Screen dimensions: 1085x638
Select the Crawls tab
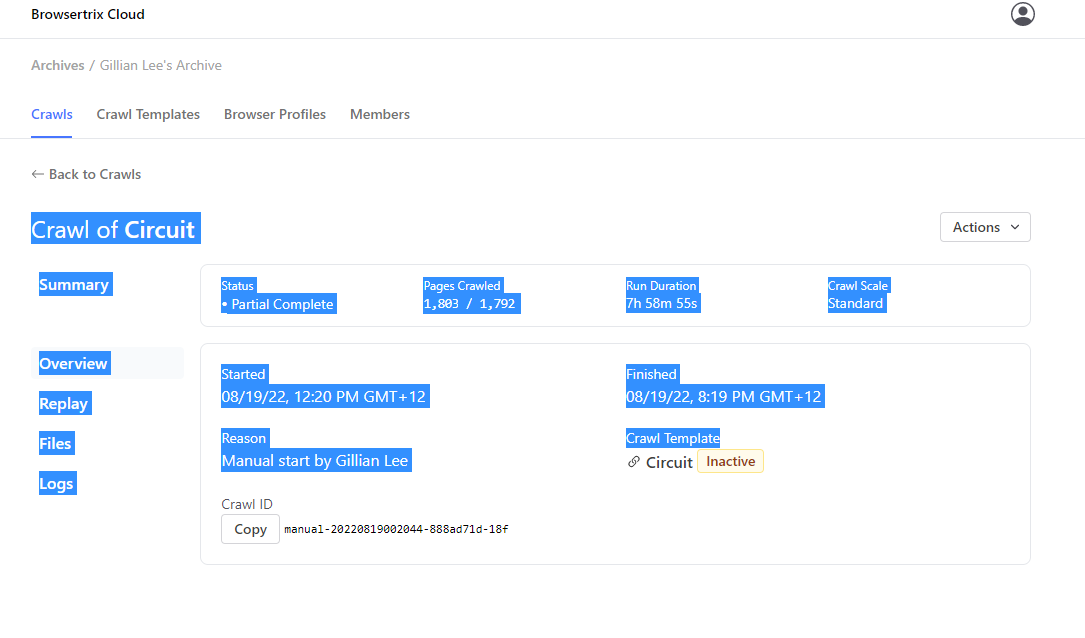(x=51, y=114)
